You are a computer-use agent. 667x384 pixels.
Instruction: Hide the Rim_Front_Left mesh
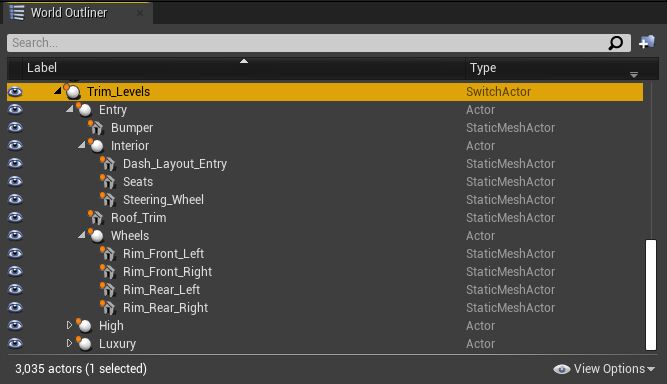tap(15, 253)
